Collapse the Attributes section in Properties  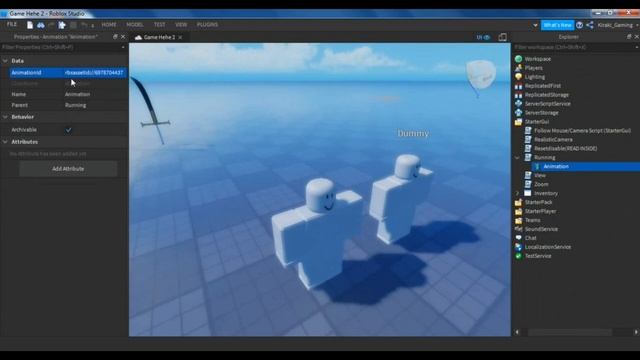point(5,142)
